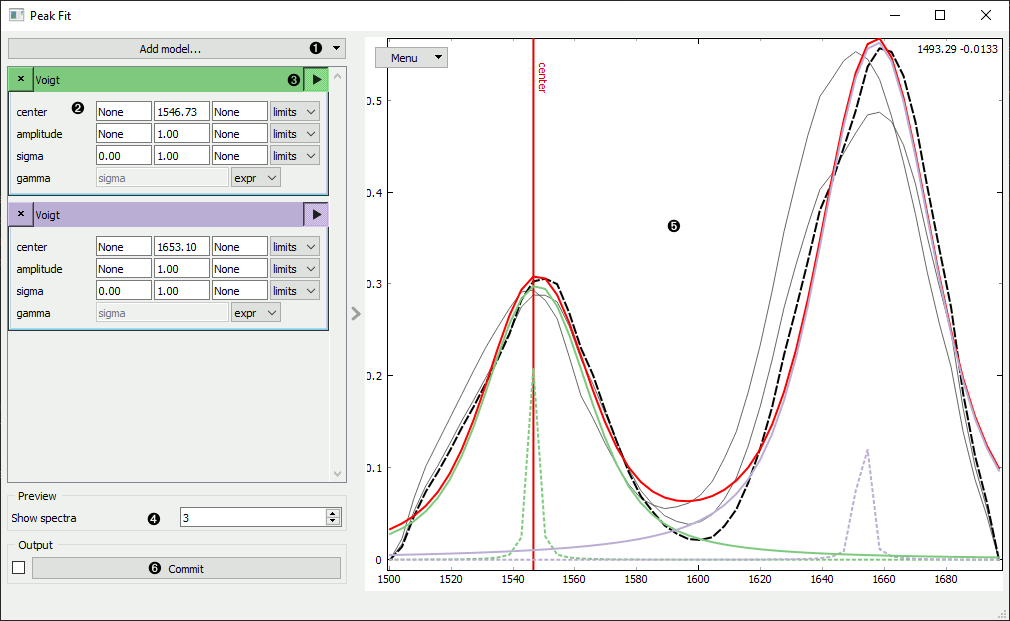Open the plot Menu dropdown
The height and width of the screenshot is (621, 1010).
[412, 58]
